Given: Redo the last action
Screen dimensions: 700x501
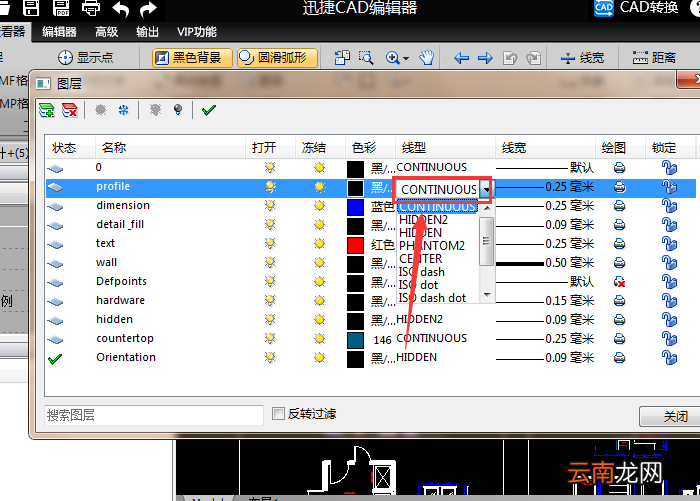Looking at the screenshot, I should point(148,8).
